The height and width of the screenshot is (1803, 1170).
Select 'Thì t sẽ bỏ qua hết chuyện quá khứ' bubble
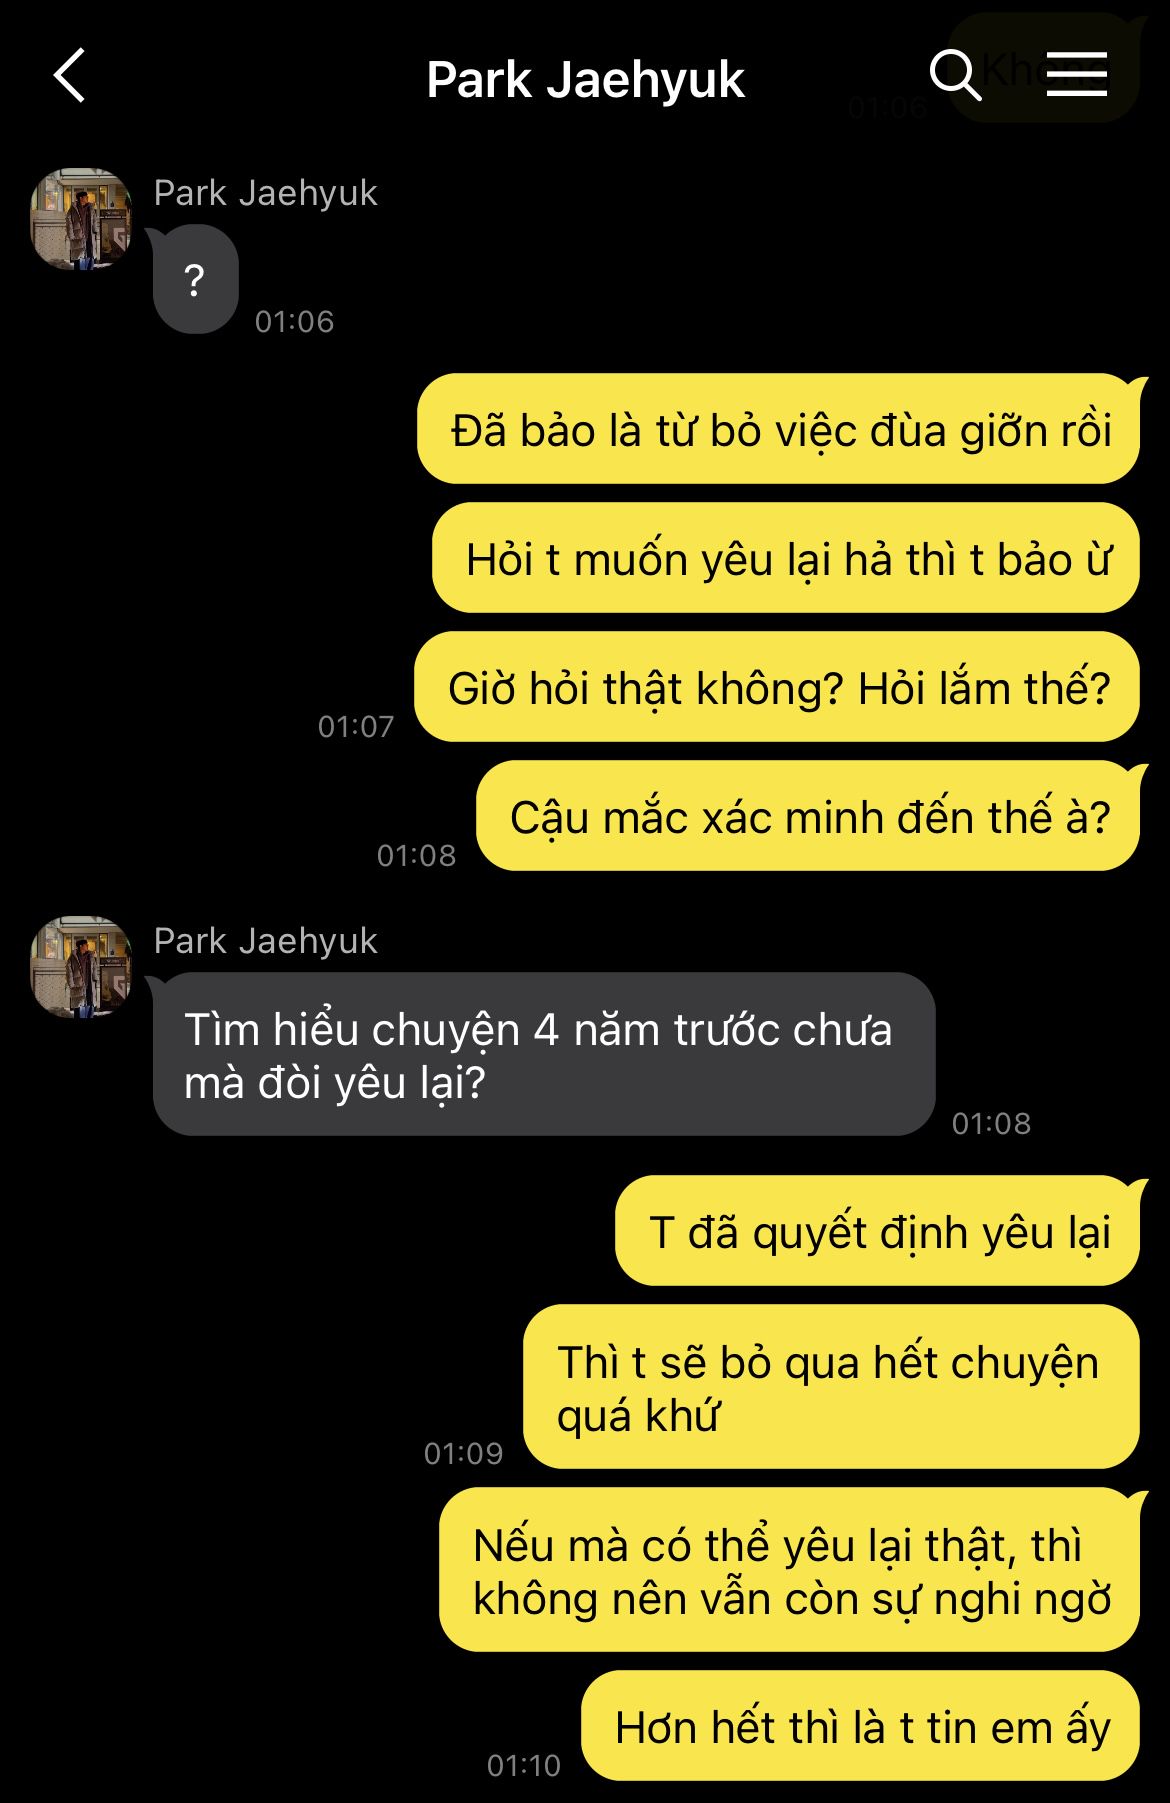click(832, 1388)
